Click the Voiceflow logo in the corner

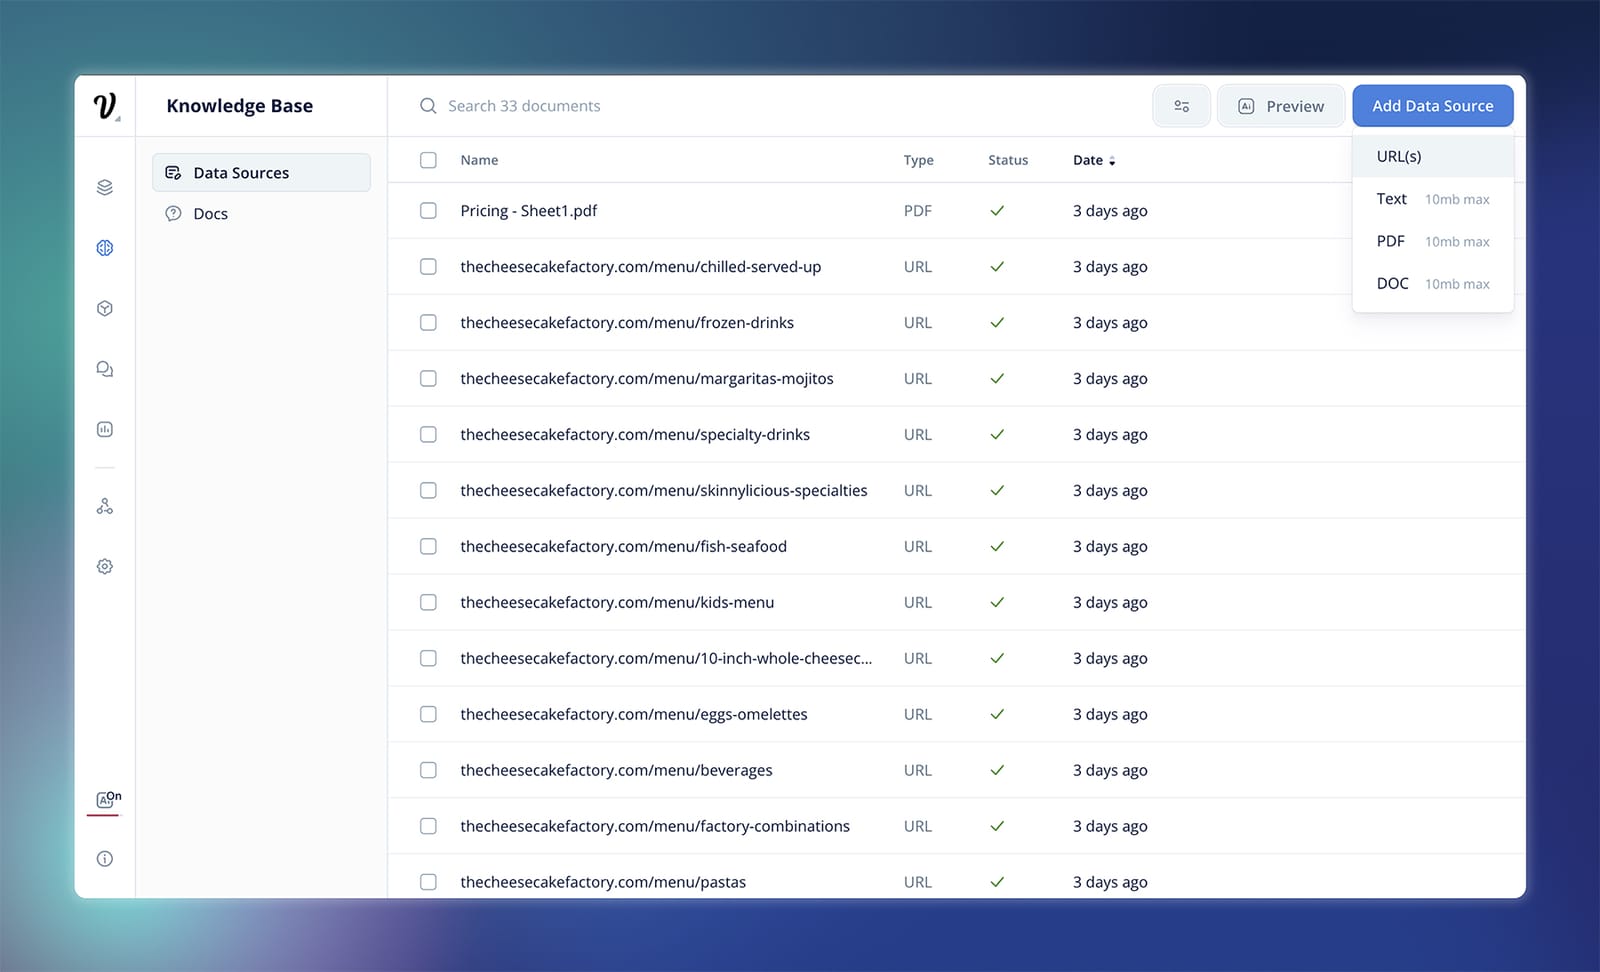click(x=103, y=105)
